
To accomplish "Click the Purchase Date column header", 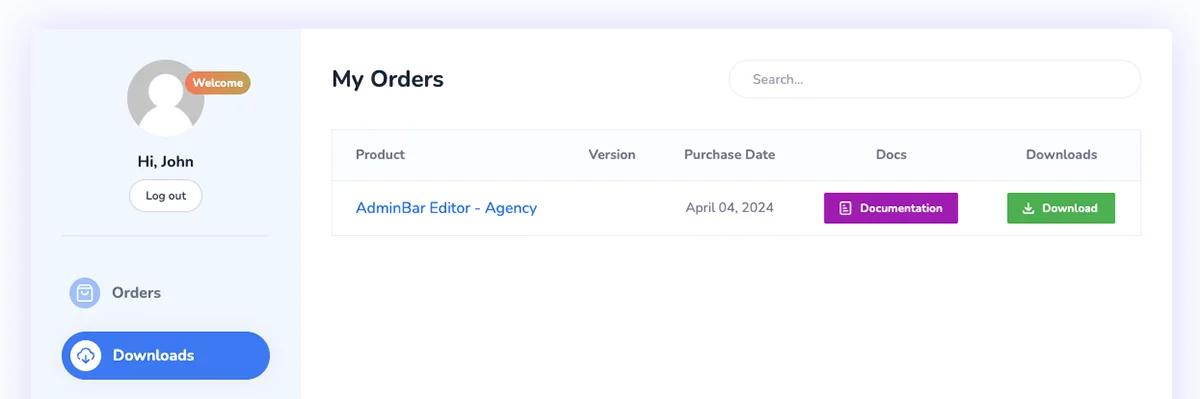I will click(x=730, y=154).
